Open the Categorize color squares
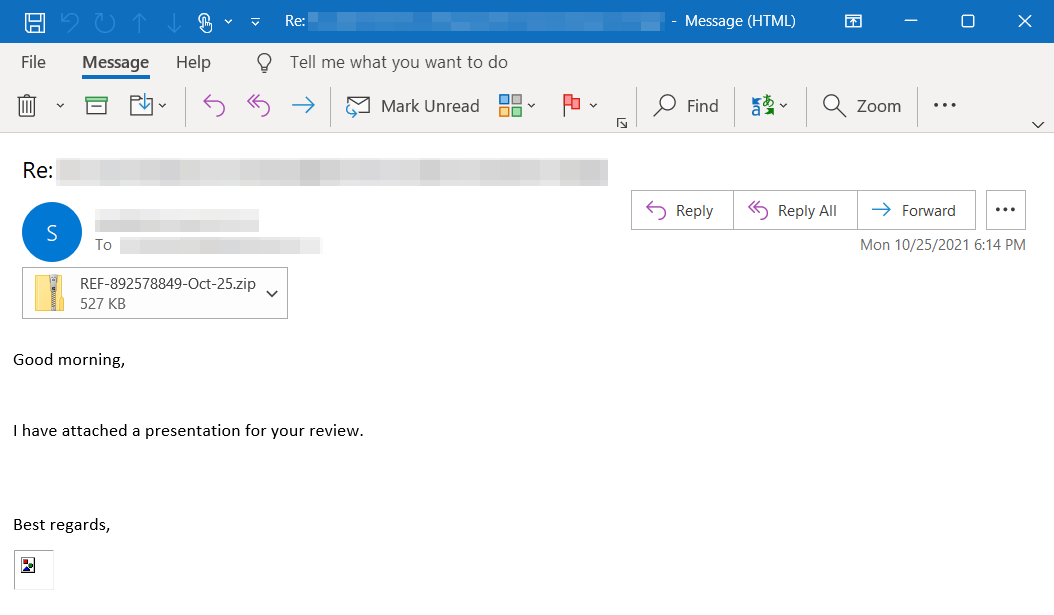This screenshot has width=1054, height=615. point(511,105)
